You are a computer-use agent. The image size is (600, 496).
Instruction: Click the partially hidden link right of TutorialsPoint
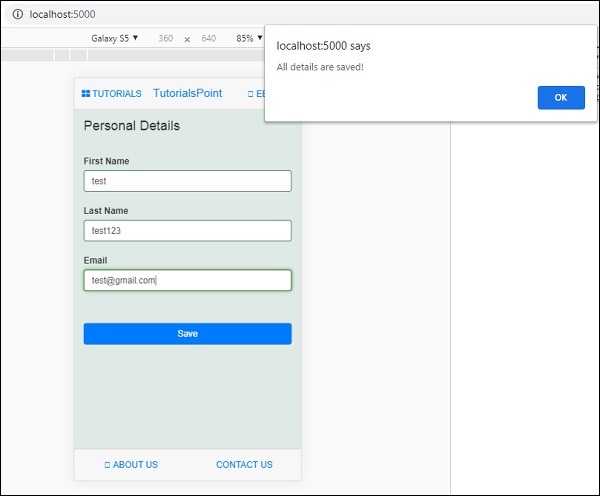click(257, 94)
